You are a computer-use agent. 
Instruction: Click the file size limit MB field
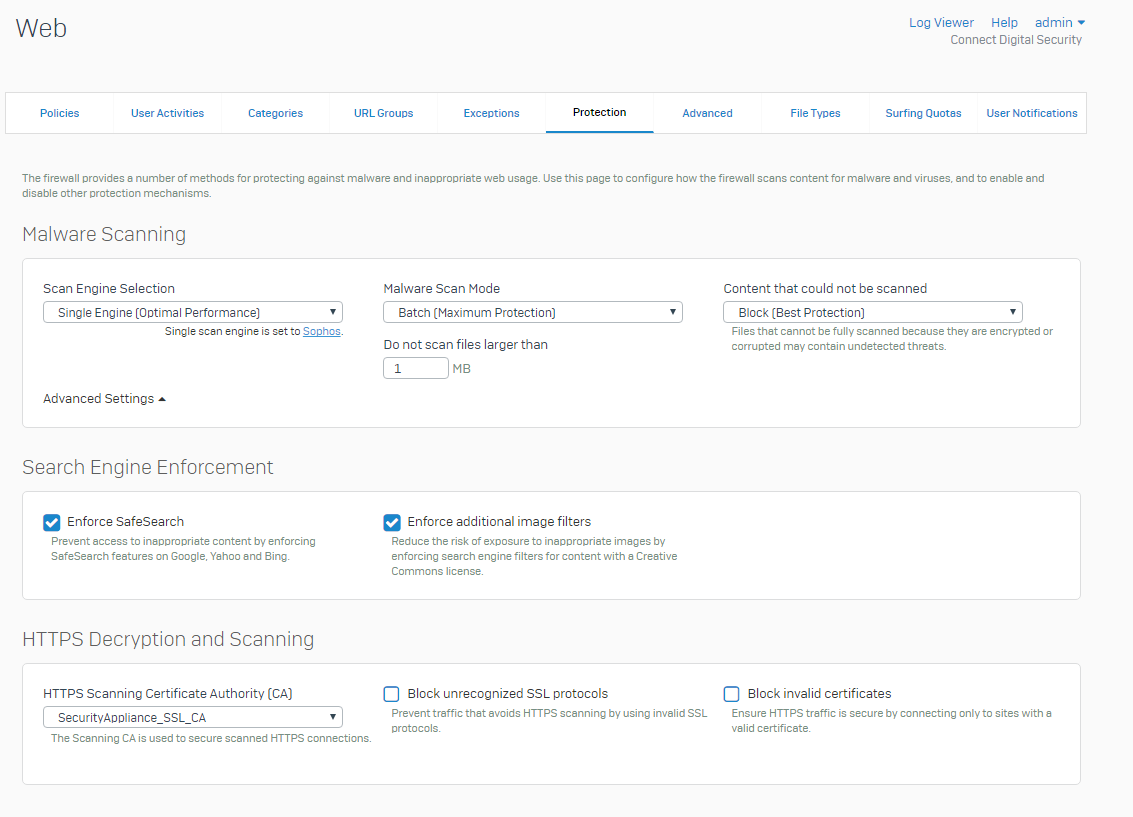click(x=416, y=368)
